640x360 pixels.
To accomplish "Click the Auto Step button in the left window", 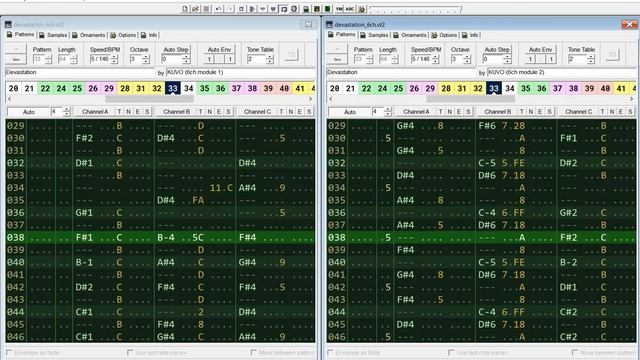I will click(176, 49).
